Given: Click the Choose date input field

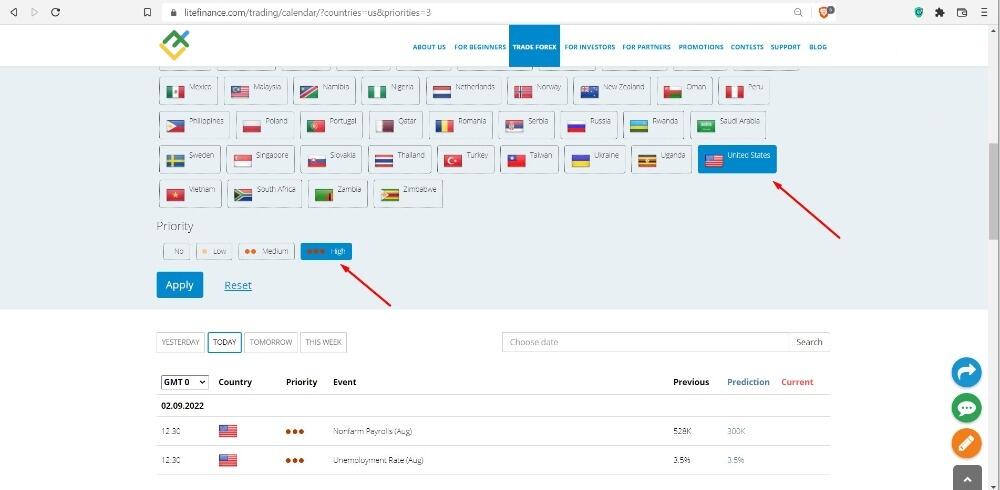Looking at the screenshot, I should click(645, 342).
